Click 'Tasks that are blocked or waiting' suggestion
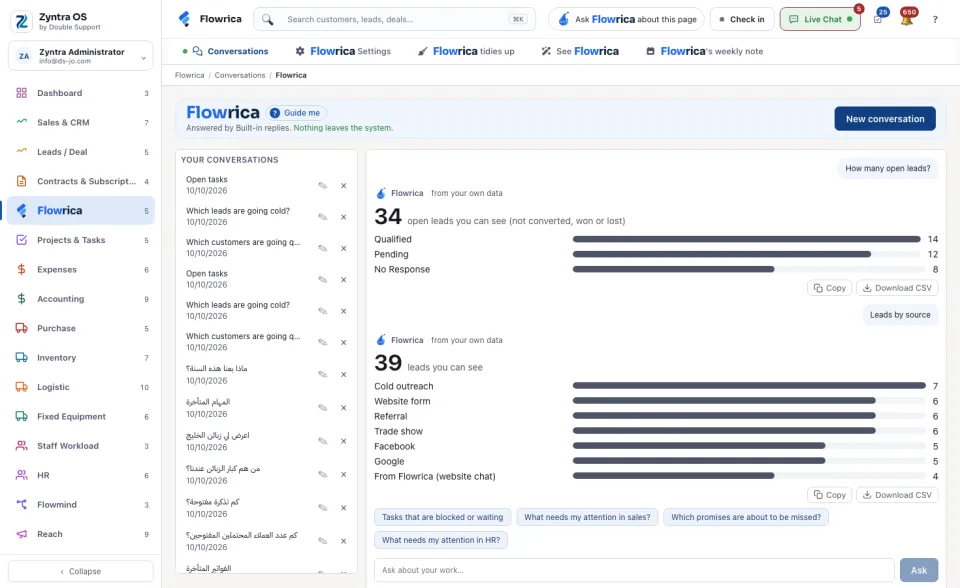Viewport: 960px width, 588px height. (443, 517)
